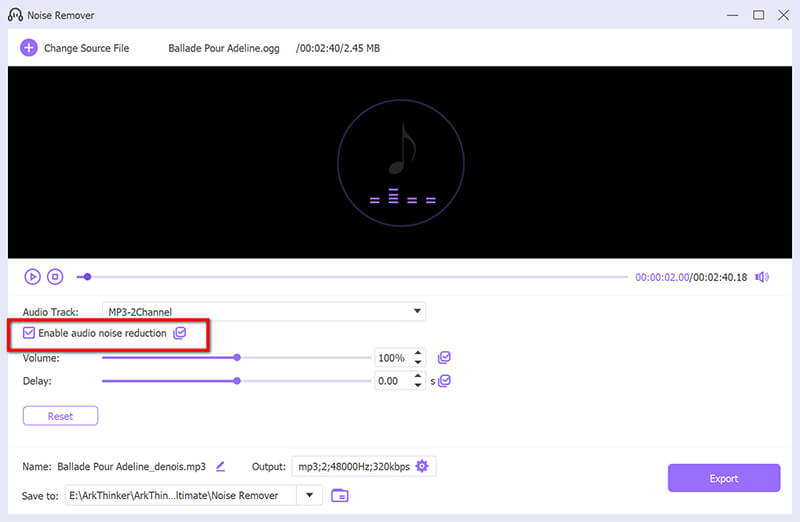Click the Volume slider handle
Viewport: 800px width, 522px height.
point(237,358)
